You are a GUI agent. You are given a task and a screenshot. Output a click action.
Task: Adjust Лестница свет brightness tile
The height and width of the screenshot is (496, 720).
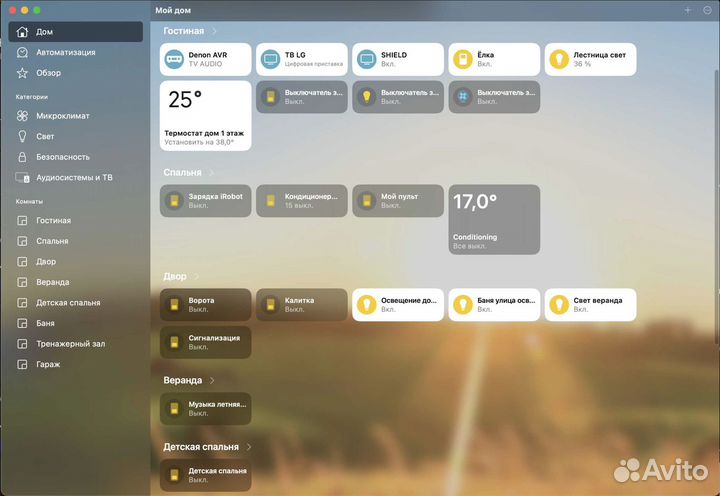click(590, 59)
